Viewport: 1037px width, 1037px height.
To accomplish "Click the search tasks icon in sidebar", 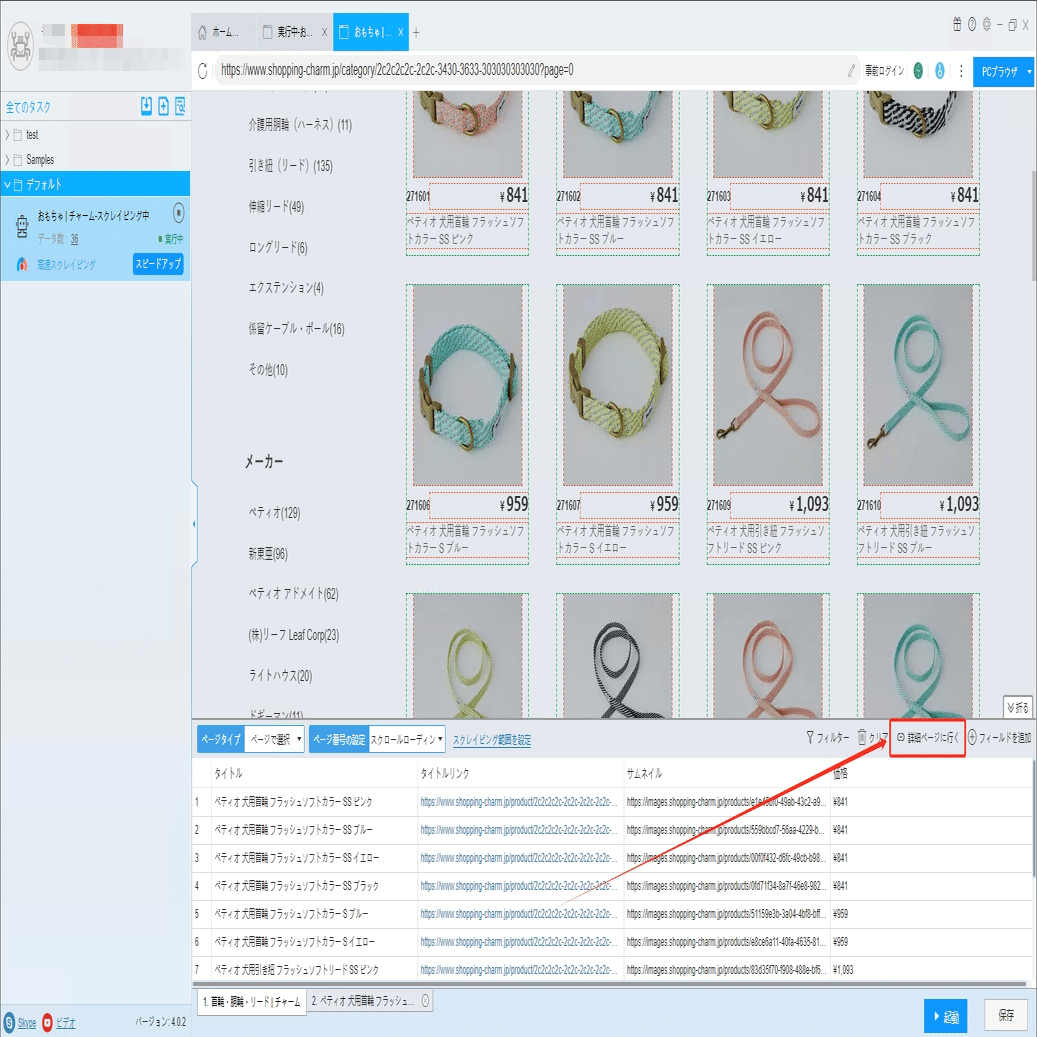I will 180,106.
